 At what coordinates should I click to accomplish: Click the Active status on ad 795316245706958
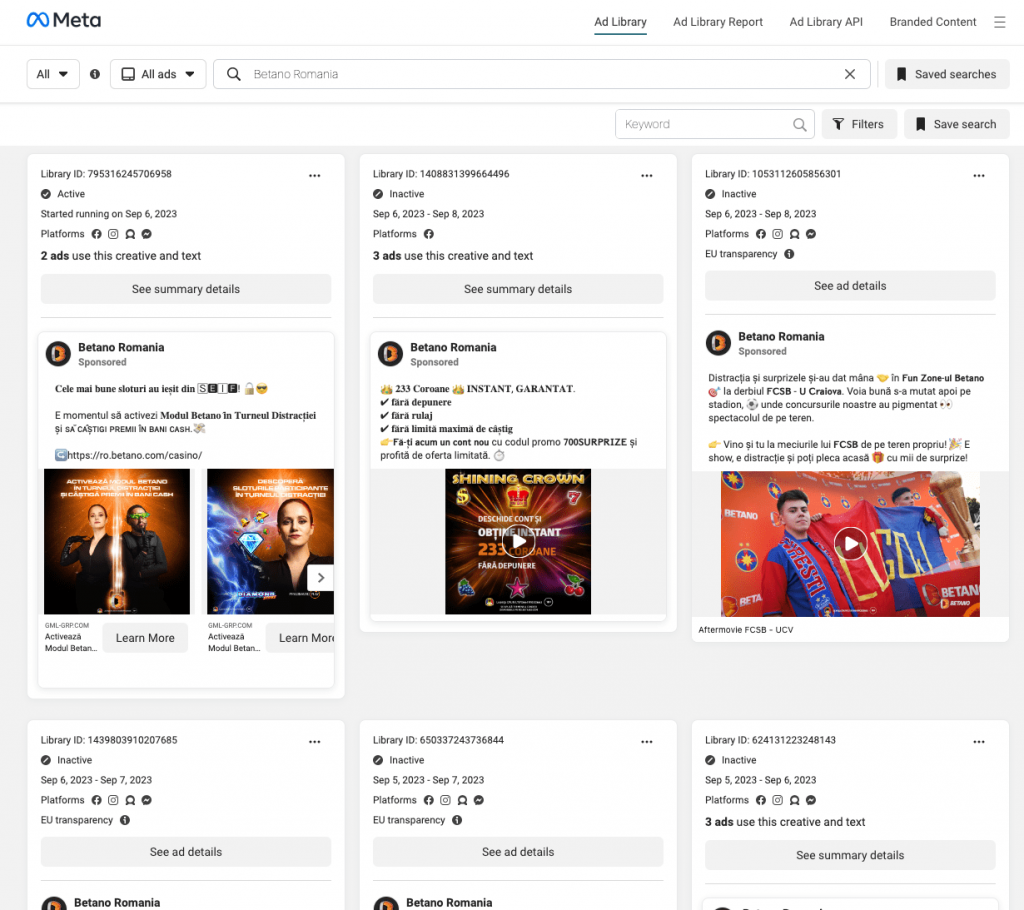click(63, 194)
